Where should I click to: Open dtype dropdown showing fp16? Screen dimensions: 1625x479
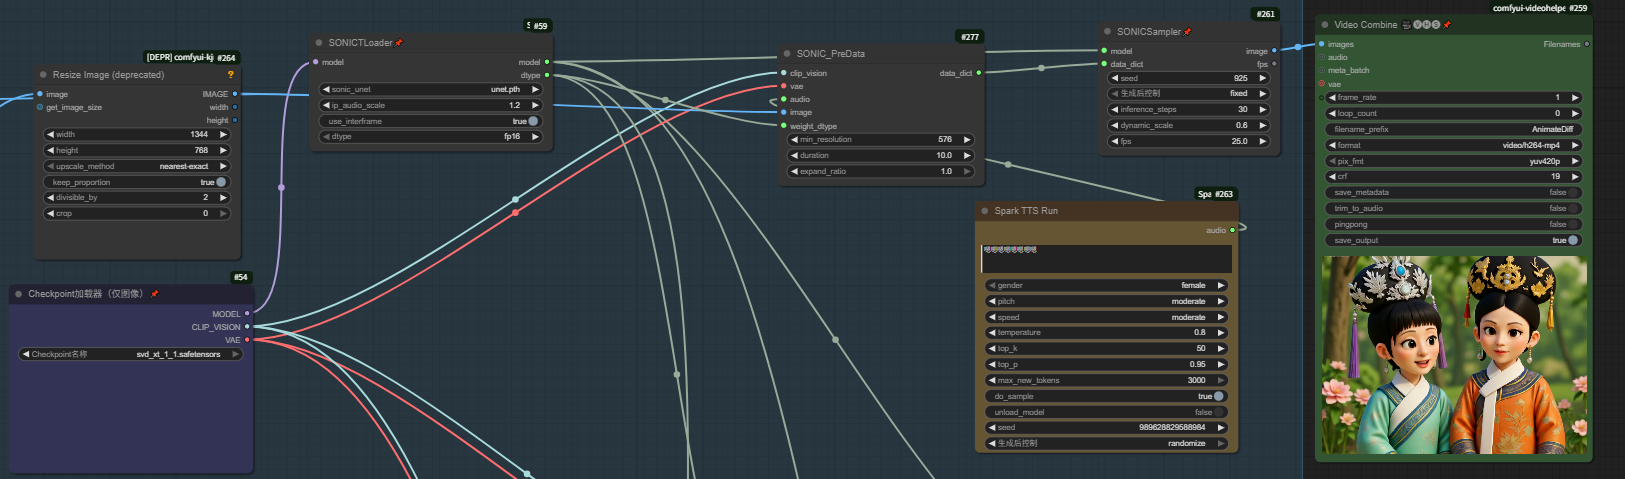(431, 136)
